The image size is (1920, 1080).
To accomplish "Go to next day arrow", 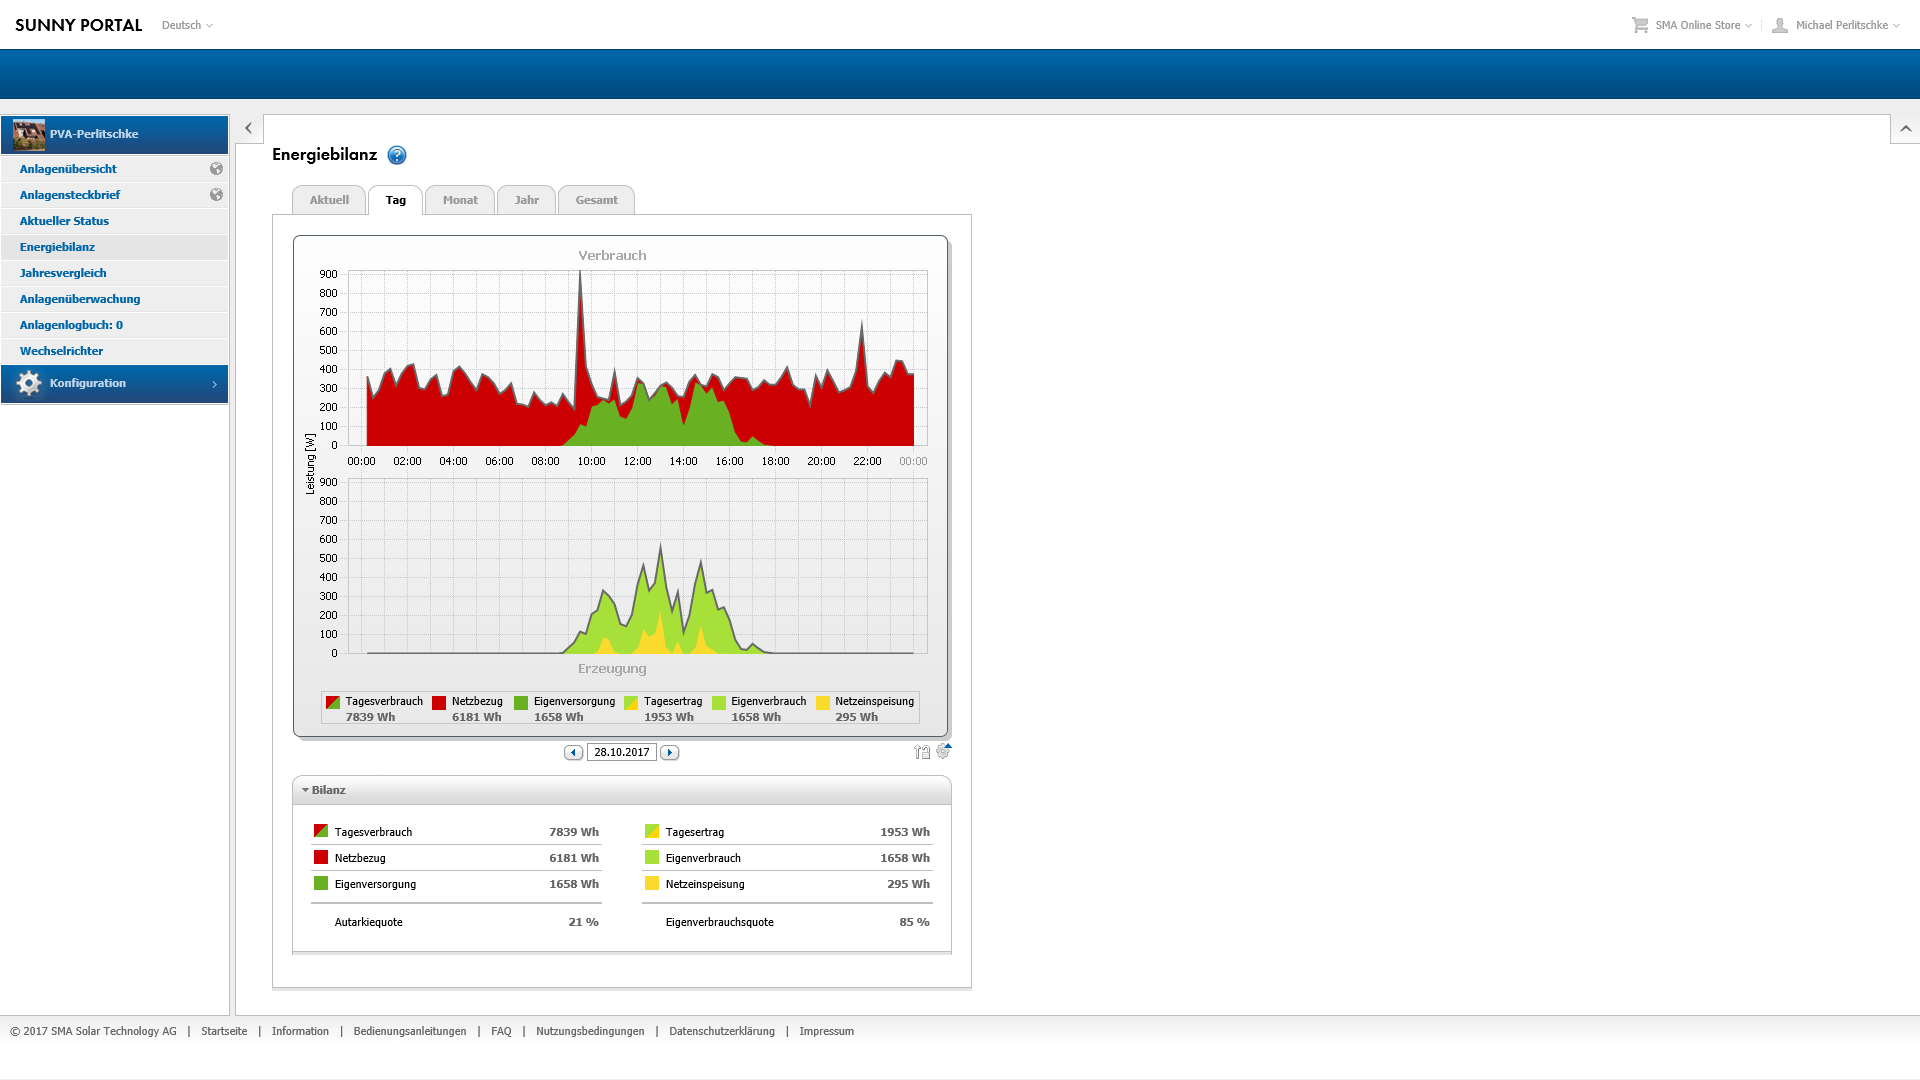I will (670, 752).
